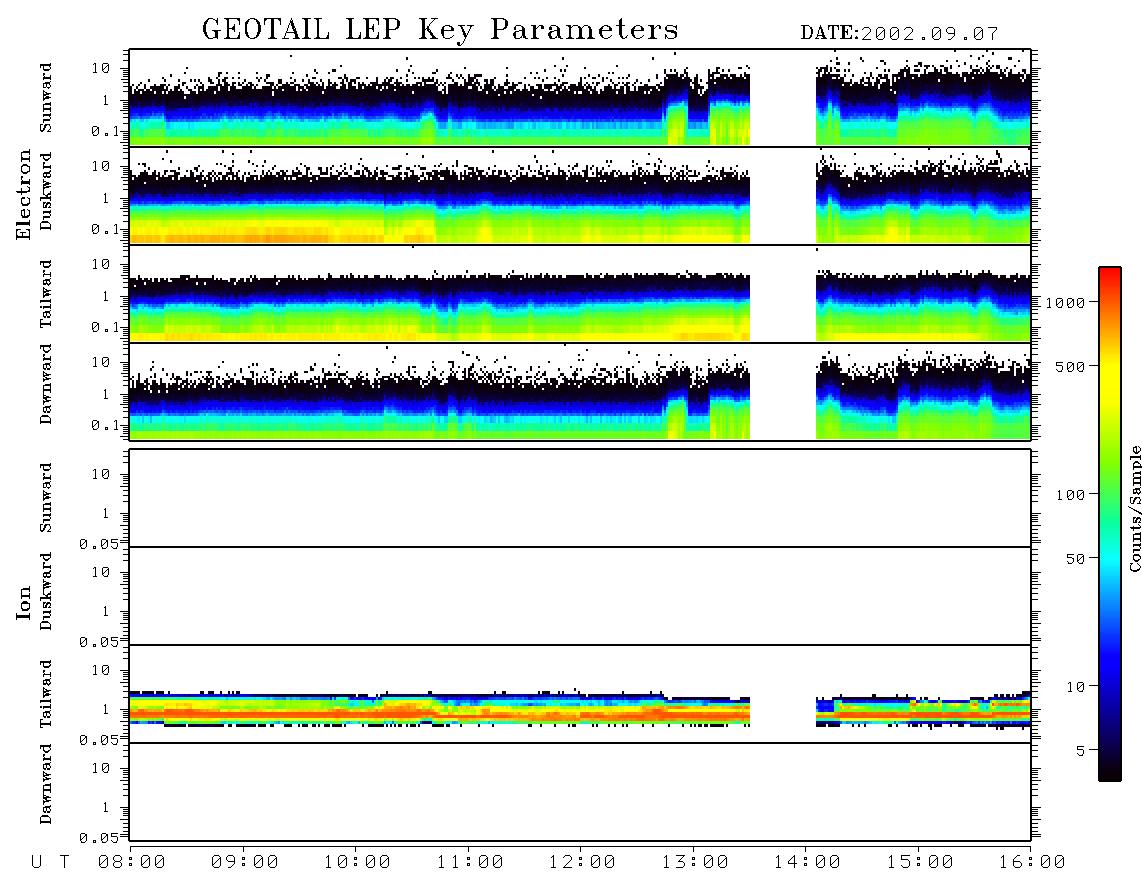
Task: Click the 10:00 time tick label
Action: pos(357,862)
